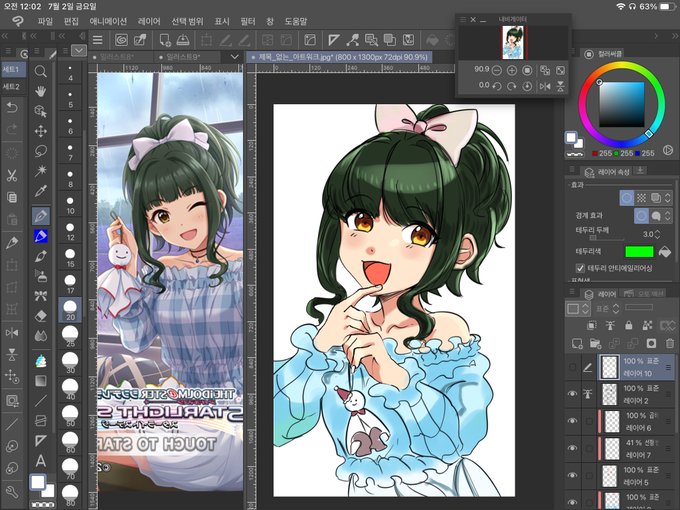
Task: Open the 파일 menu
Action: click(45, 21)
